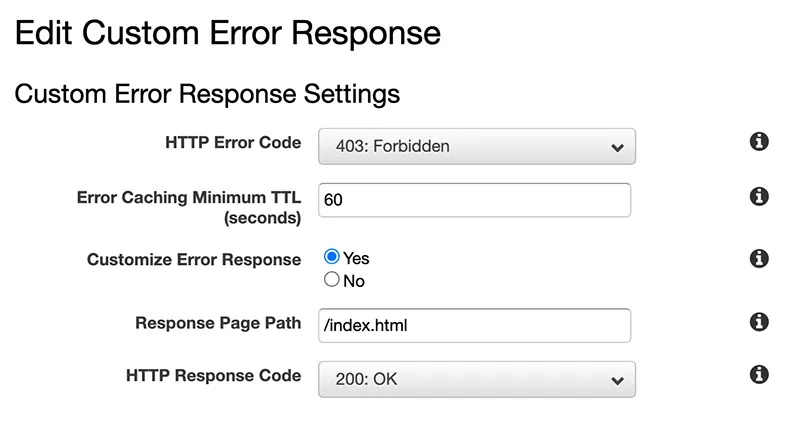
Task: Click the Response Page Path label
Action: [218, 323]
